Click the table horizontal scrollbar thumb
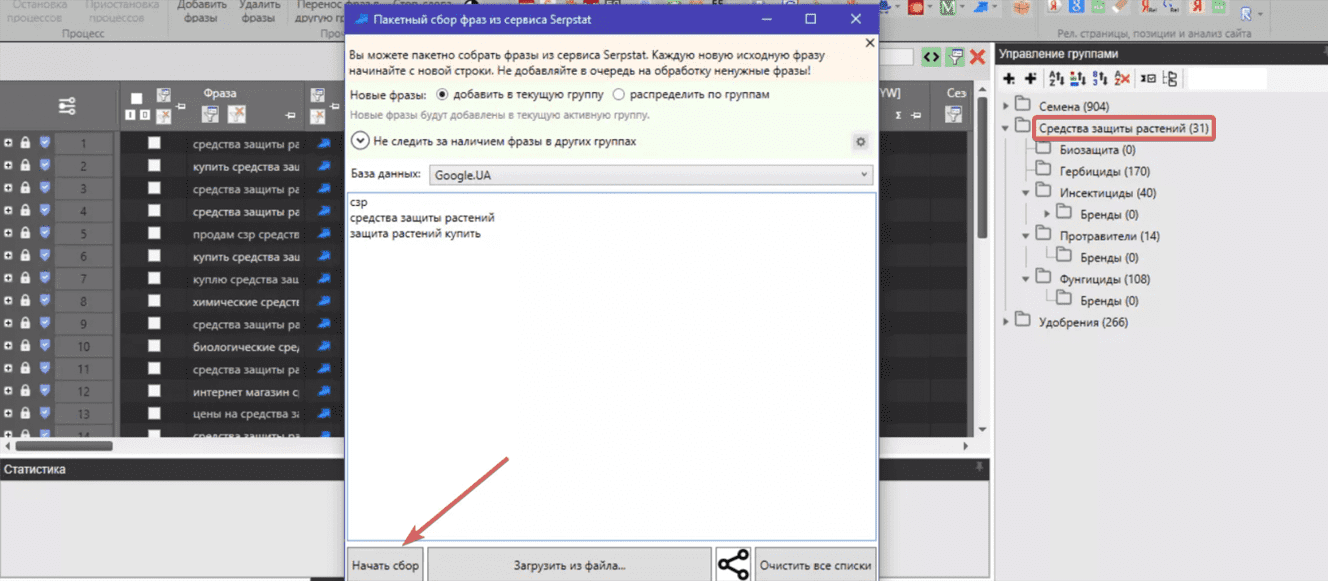The image size is (1328, 581). 64,446
